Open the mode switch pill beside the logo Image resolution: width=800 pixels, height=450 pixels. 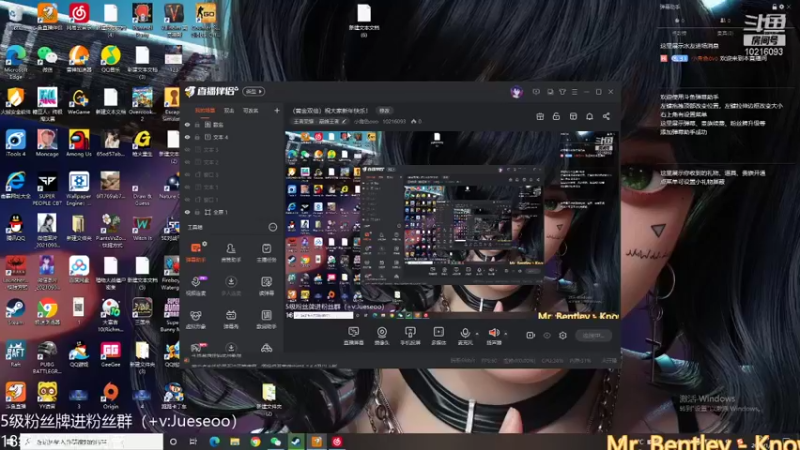(254, 92)
